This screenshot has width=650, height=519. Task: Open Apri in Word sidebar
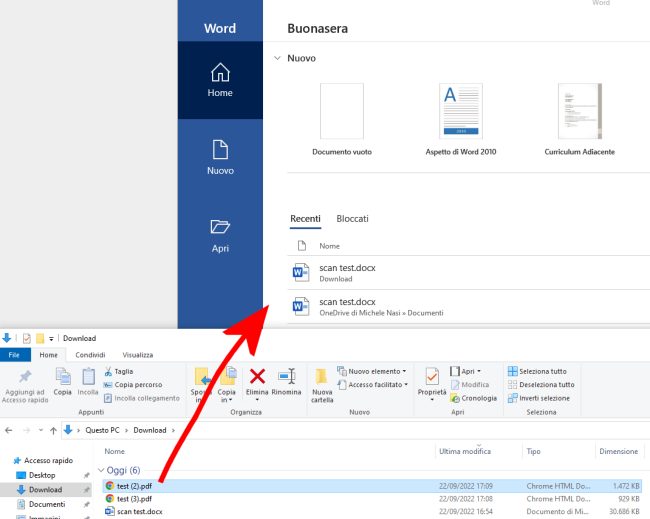click(220, 235)
